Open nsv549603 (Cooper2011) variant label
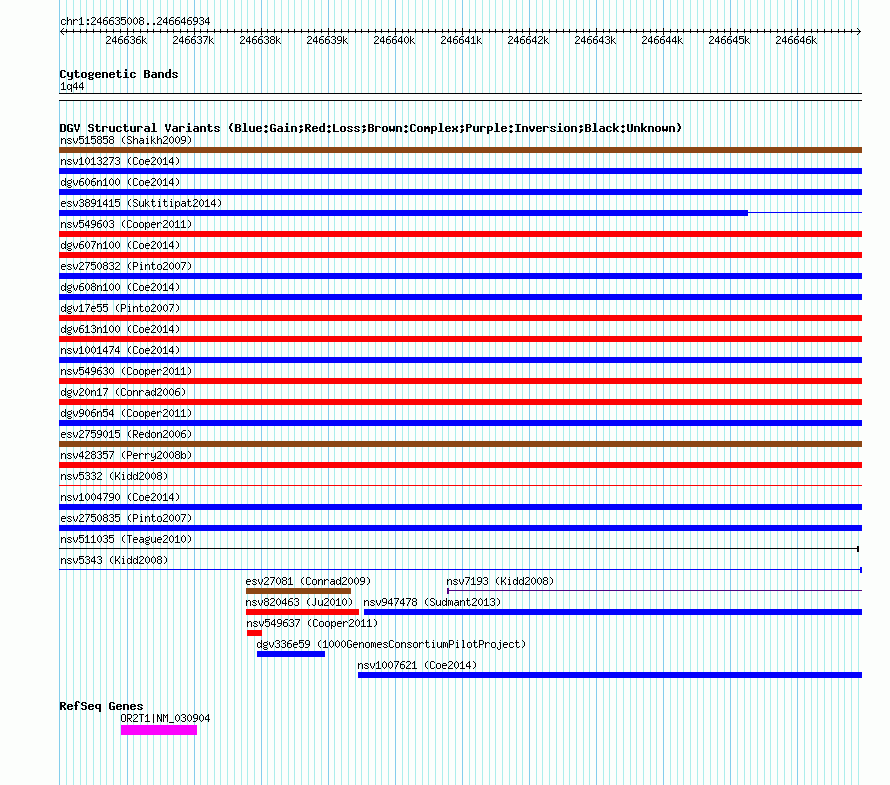The image size is (890, 785). (126, 224)
